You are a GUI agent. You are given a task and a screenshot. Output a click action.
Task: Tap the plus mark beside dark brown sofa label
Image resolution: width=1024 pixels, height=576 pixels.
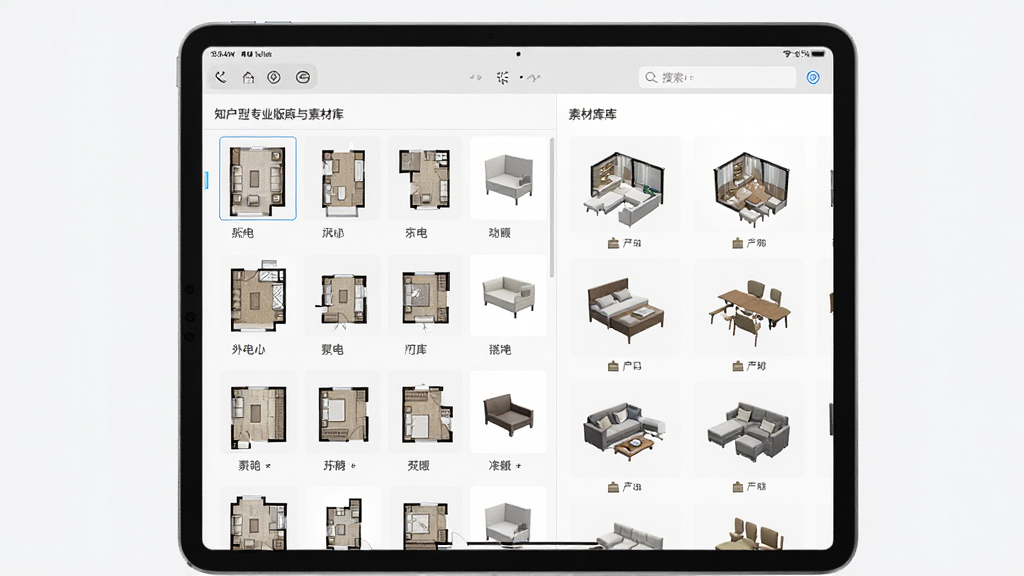click(519, 466)
